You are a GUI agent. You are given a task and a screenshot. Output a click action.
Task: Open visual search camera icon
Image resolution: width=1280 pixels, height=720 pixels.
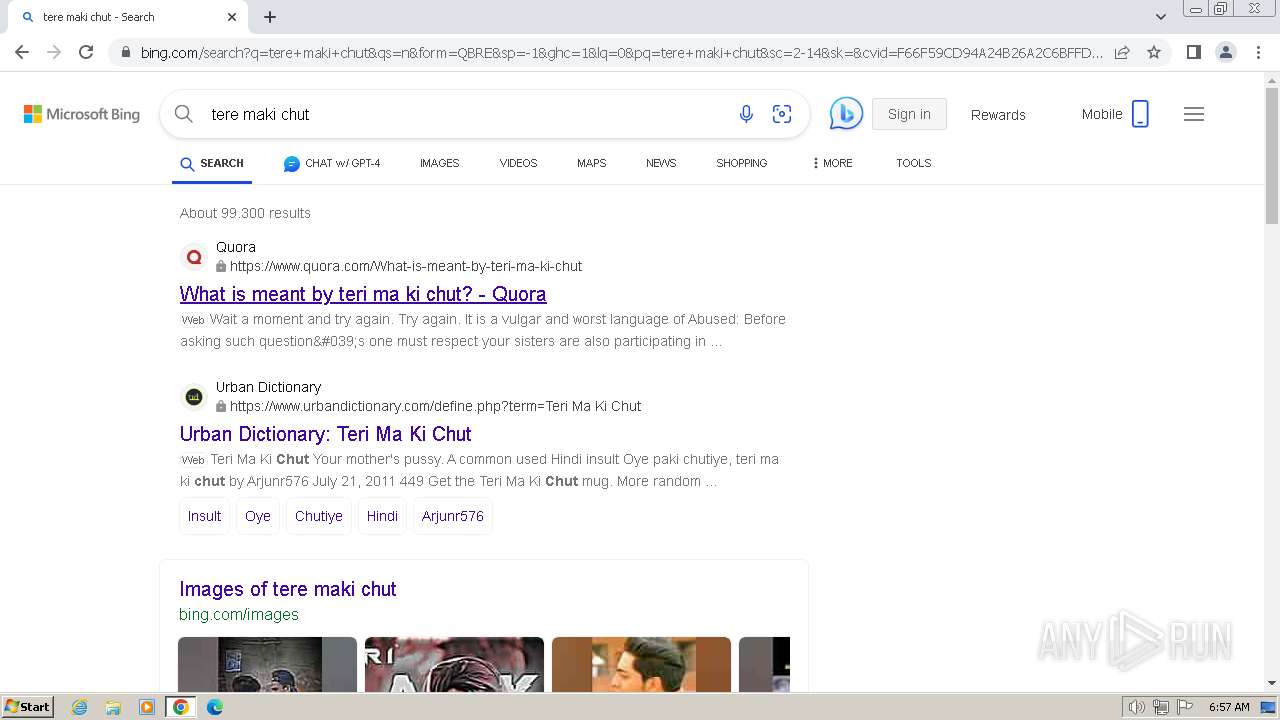pyautogui.click(x=782, y=114)
